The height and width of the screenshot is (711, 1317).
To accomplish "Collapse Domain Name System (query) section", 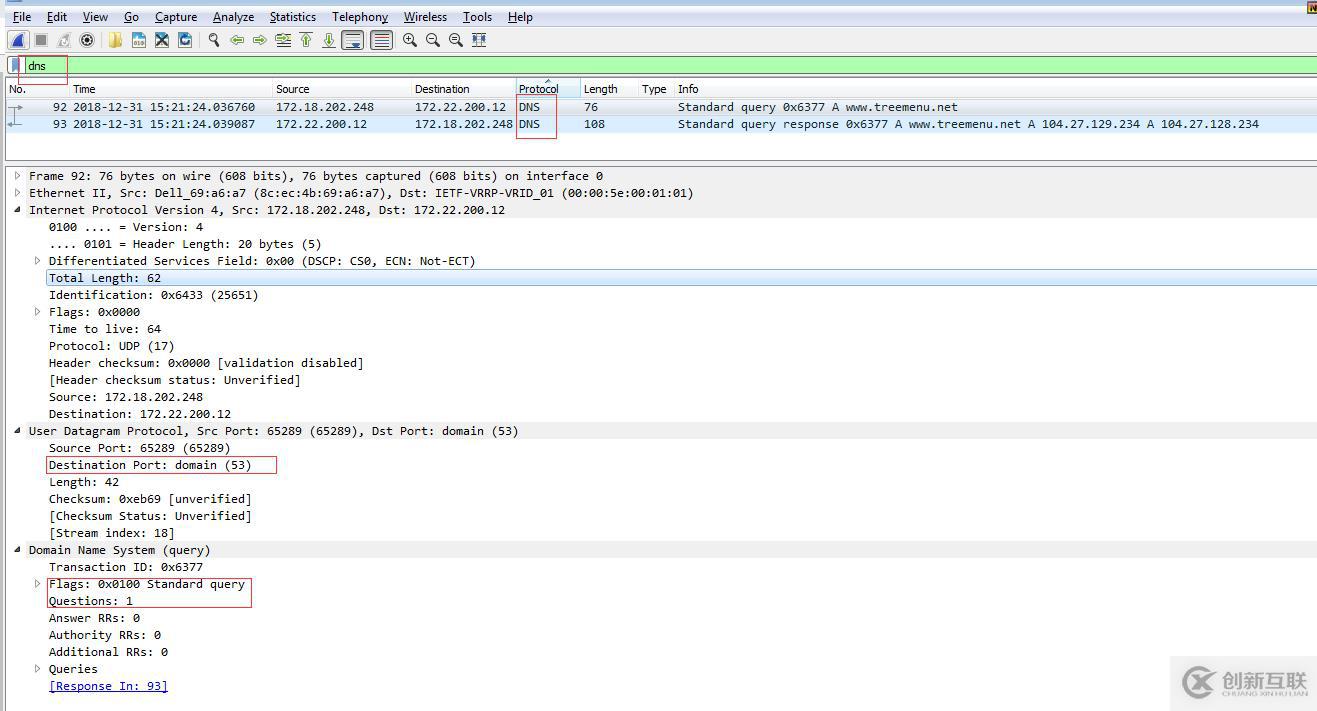I will [x=18, y=550].
